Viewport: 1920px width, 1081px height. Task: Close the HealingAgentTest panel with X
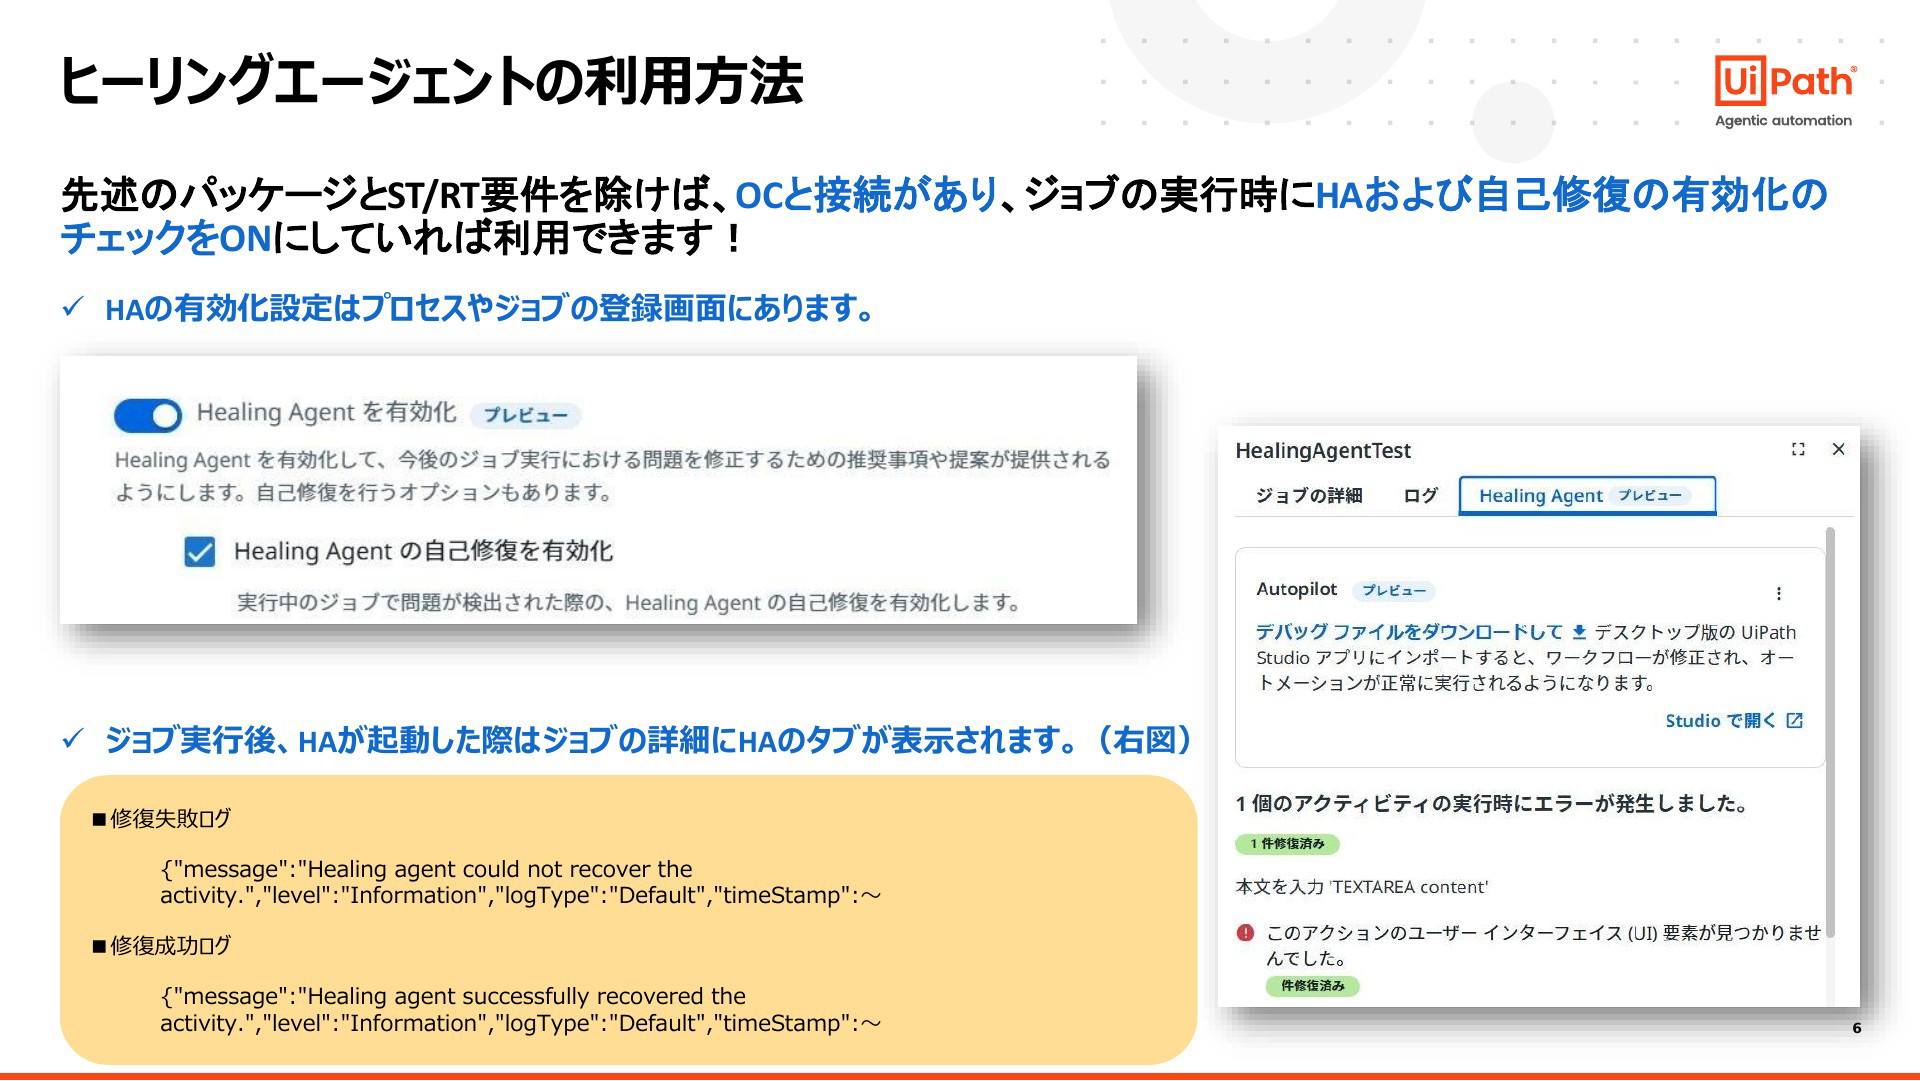point(1838,449)
